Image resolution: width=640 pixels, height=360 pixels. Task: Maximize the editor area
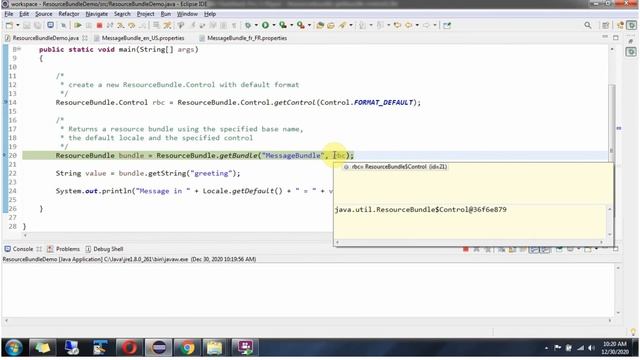tap(616, 37)
